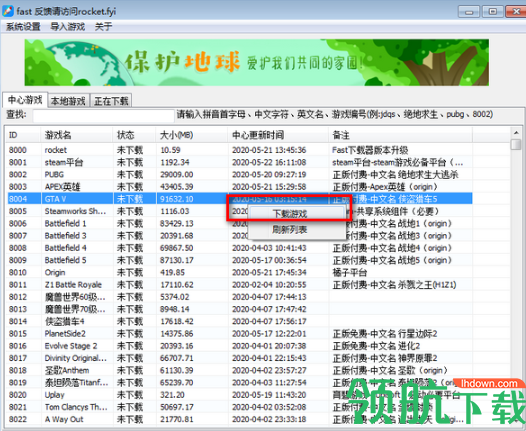Select the 魔兽世界60级... row

240,297
